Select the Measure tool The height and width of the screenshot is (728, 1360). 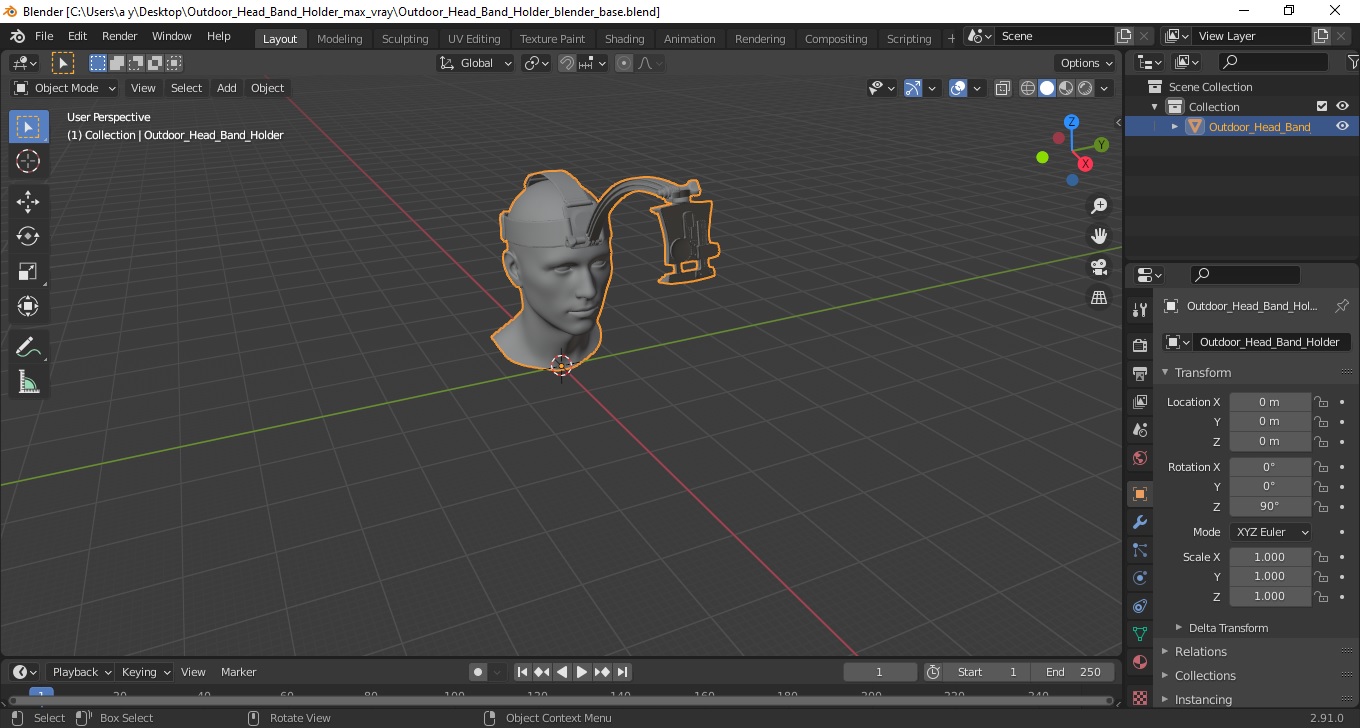pyautogui.click(x=28, y=382)
